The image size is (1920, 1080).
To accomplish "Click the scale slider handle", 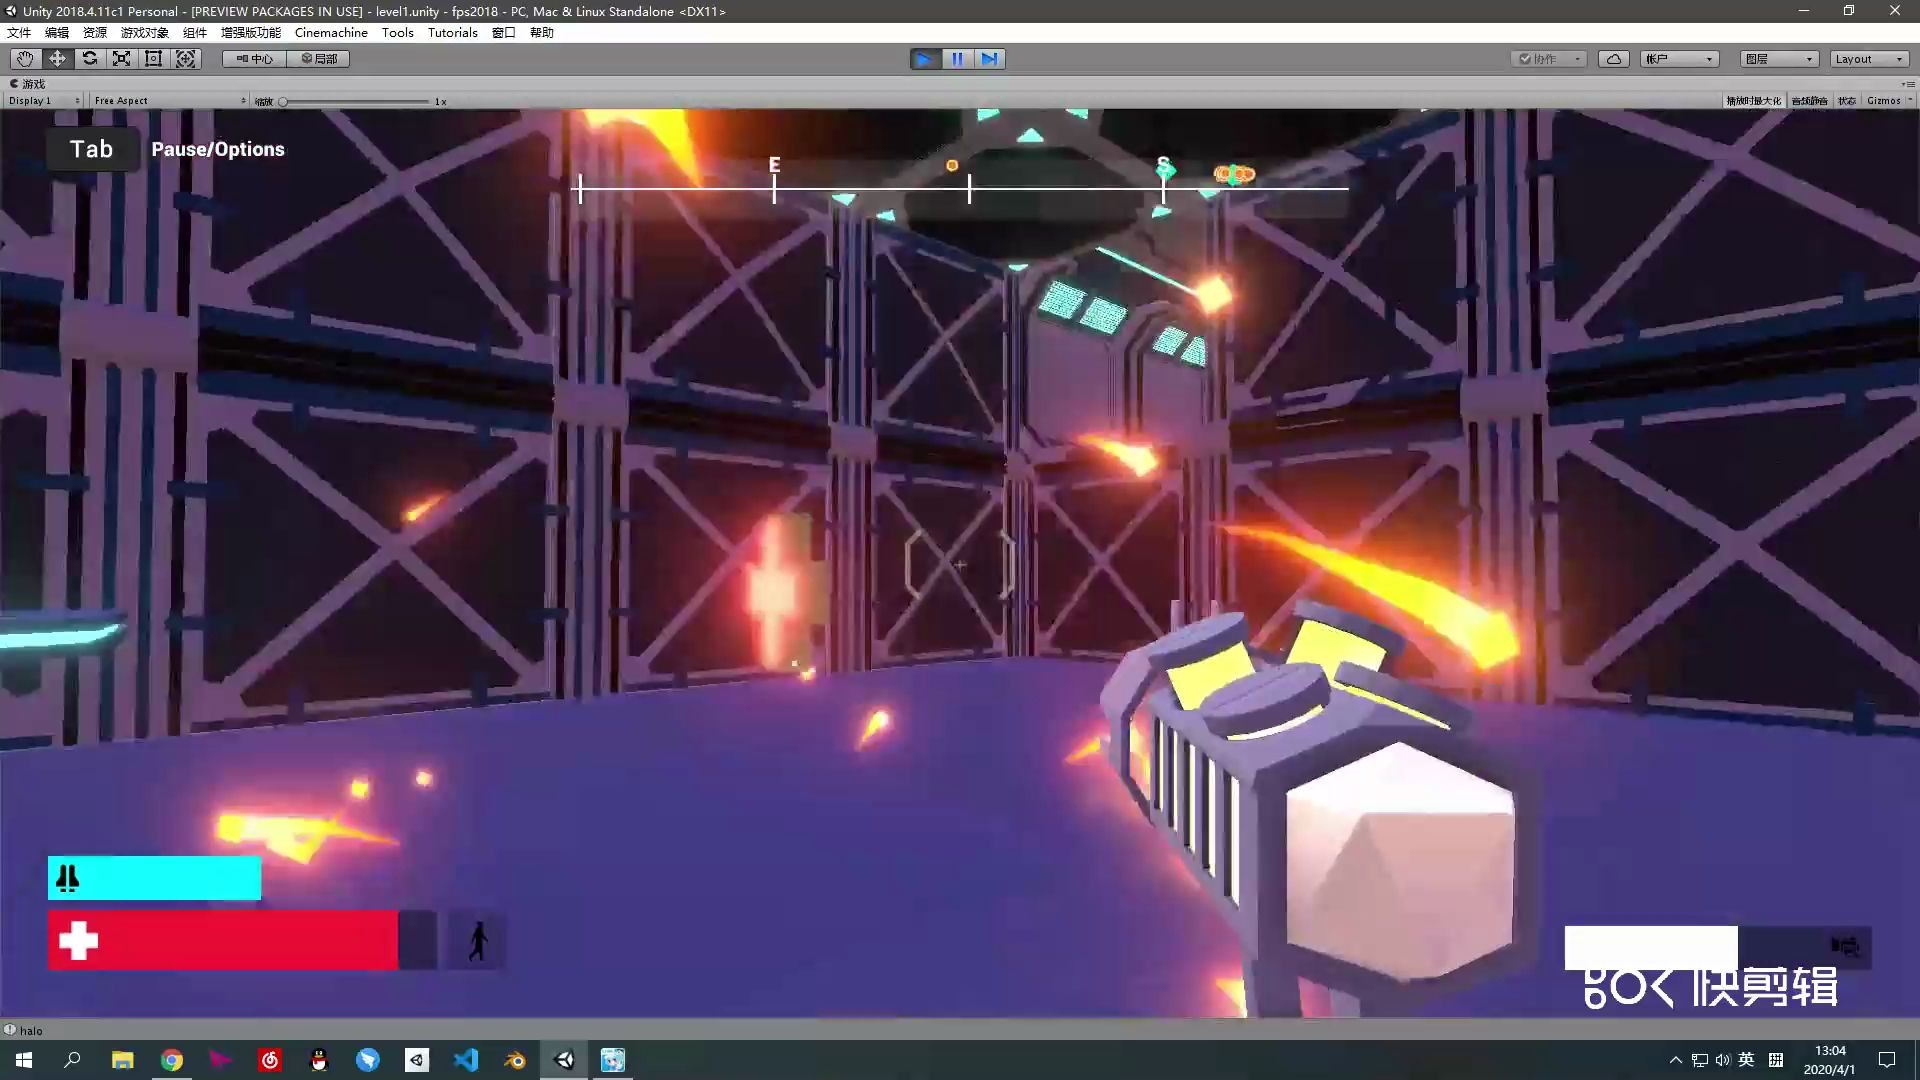I will [283, 102].
